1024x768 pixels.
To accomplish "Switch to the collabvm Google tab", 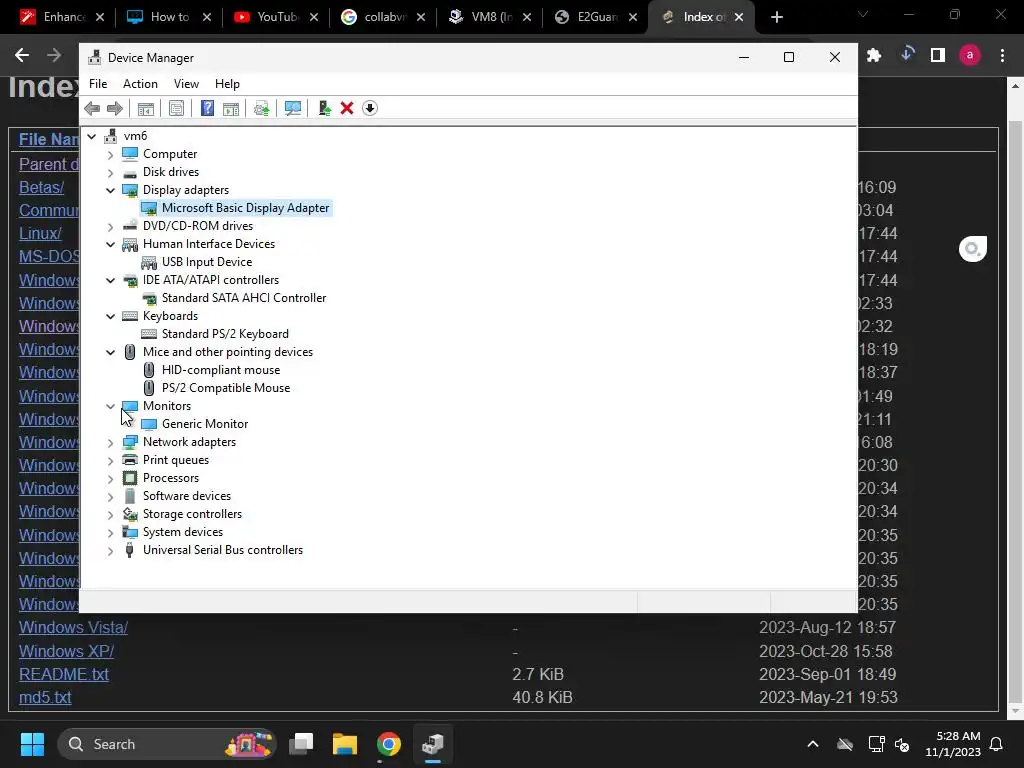I will tap(382, 17).
